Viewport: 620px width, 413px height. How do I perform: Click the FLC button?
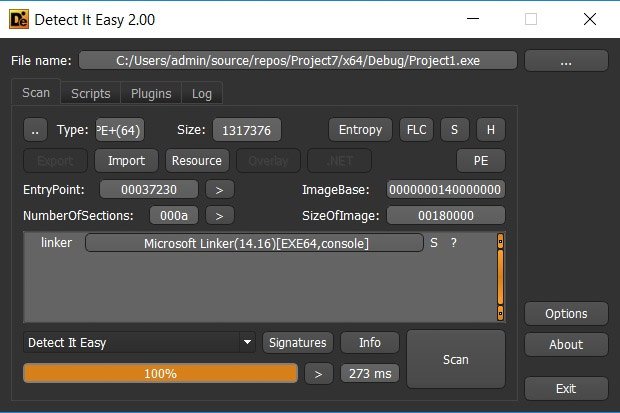pos(415,130)
